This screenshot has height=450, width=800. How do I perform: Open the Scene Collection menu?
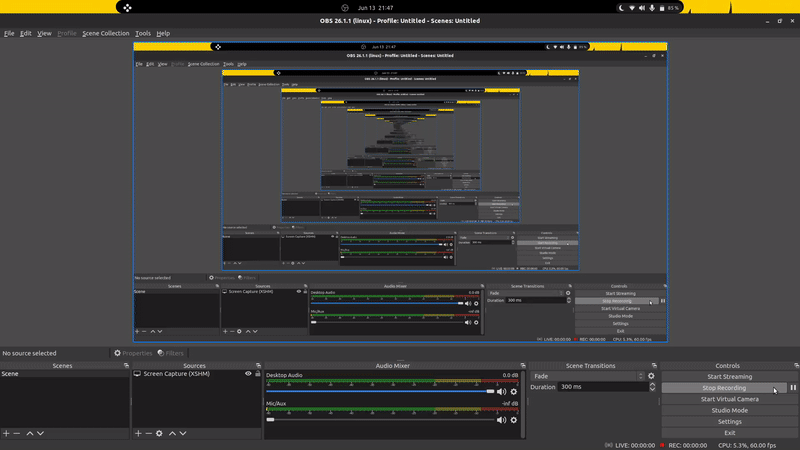[x=106, y=33]
